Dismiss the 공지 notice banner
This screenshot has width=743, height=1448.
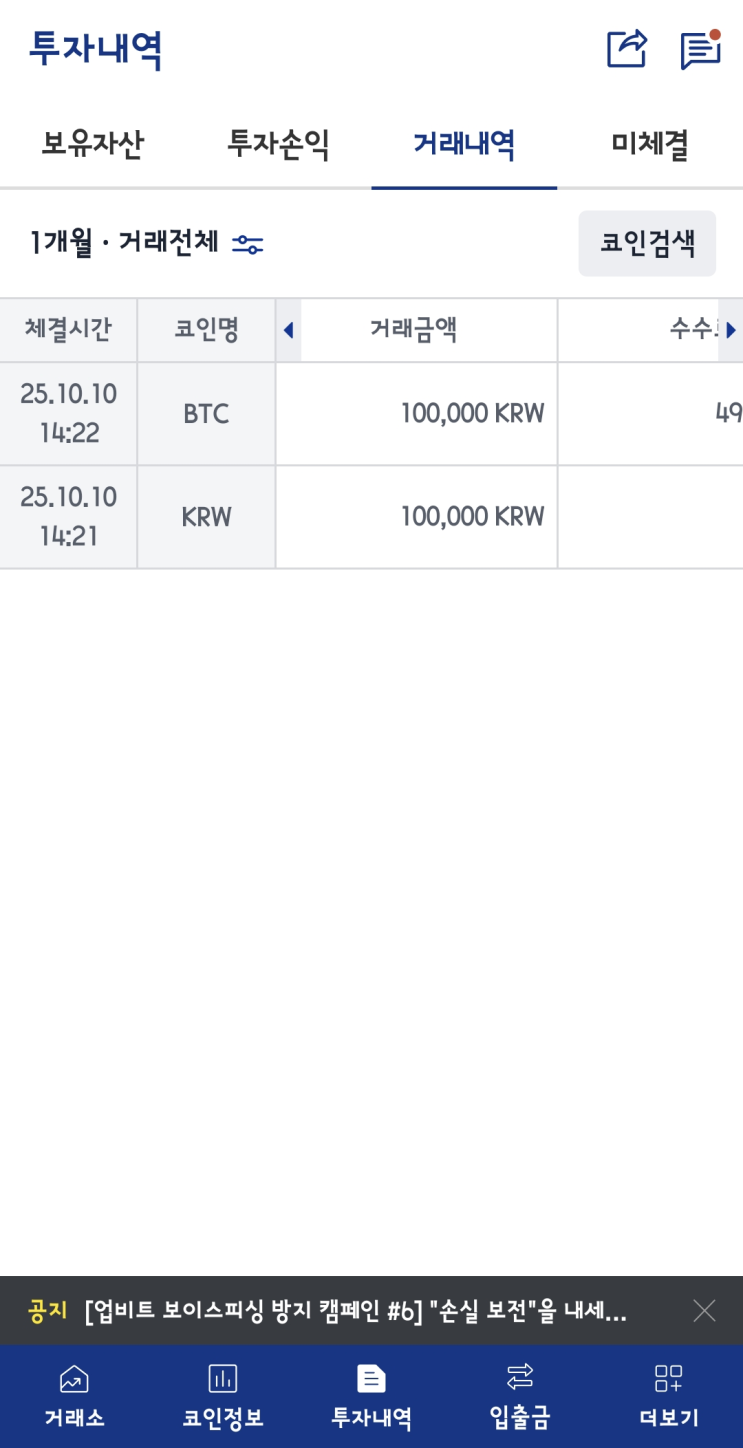(x=704, y=1311)
